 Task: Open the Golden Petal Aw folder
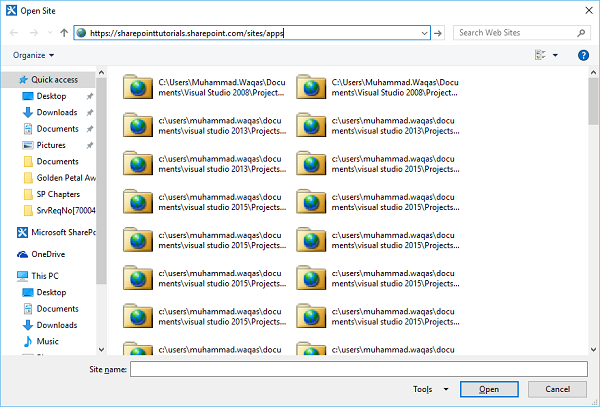59,178
